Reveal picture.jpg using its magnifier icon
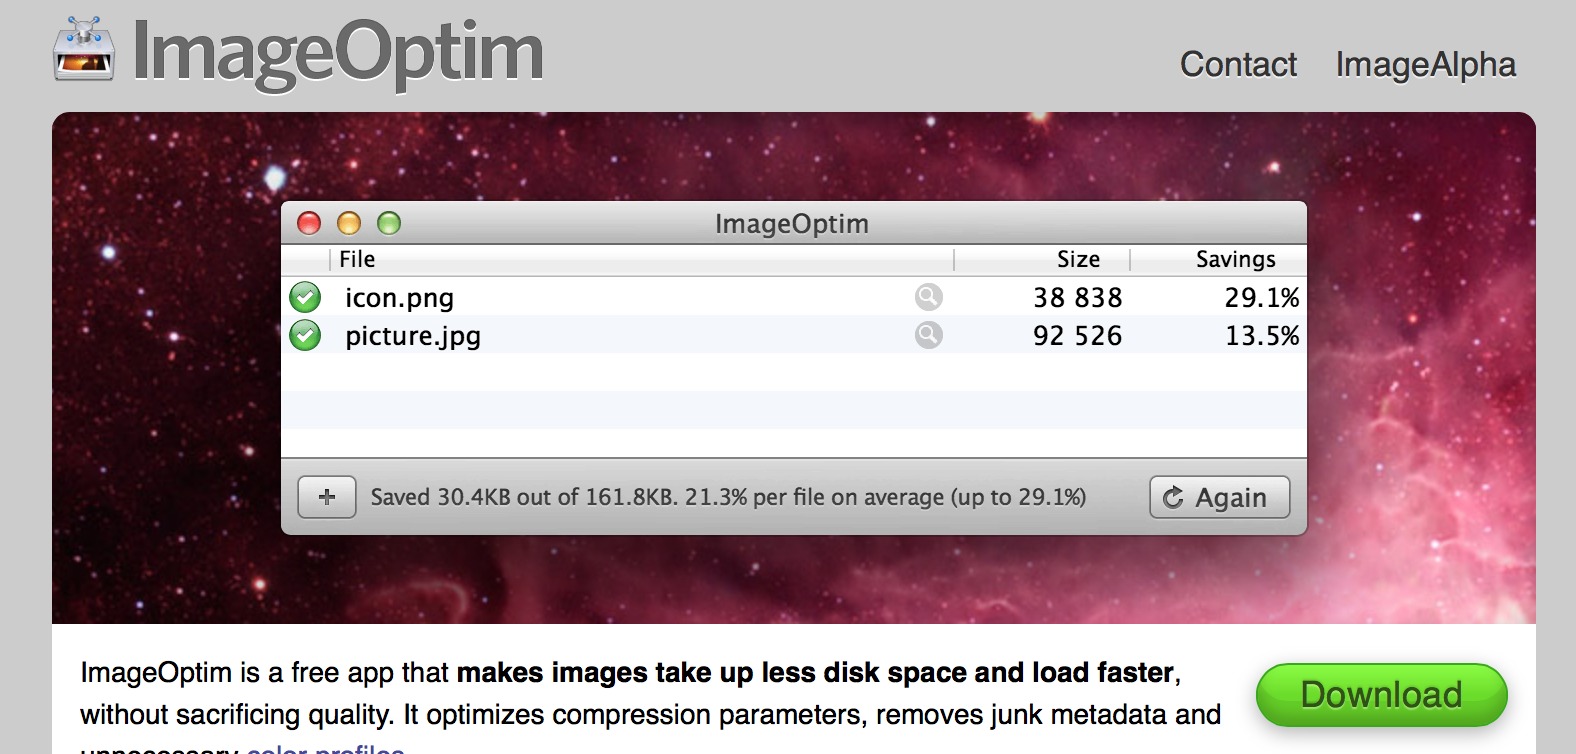The image size is (1576, 754). click(x=929, y=335)
